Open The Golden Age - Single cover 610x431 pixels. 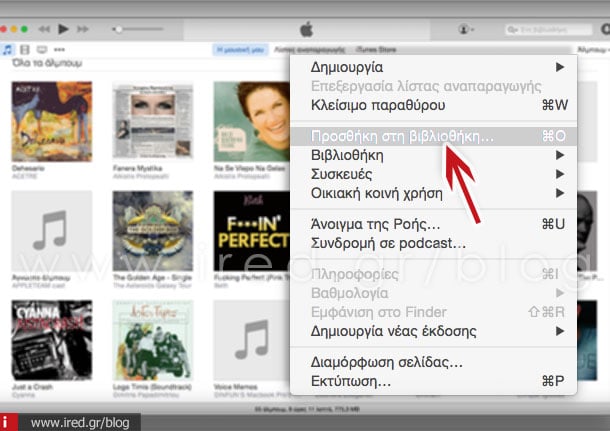tap(153, 231)
